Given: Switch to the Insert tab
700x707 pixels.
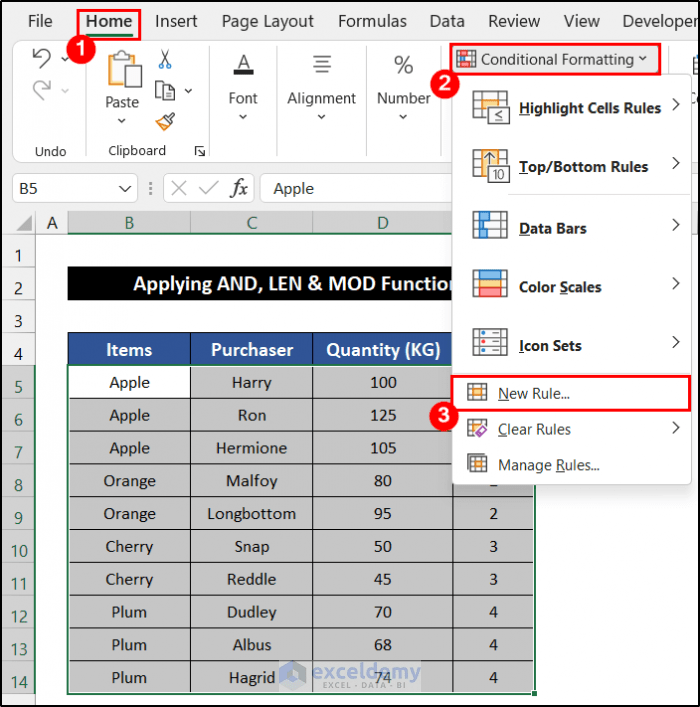Looking at the screenshot, I should (x=176, y=21).
